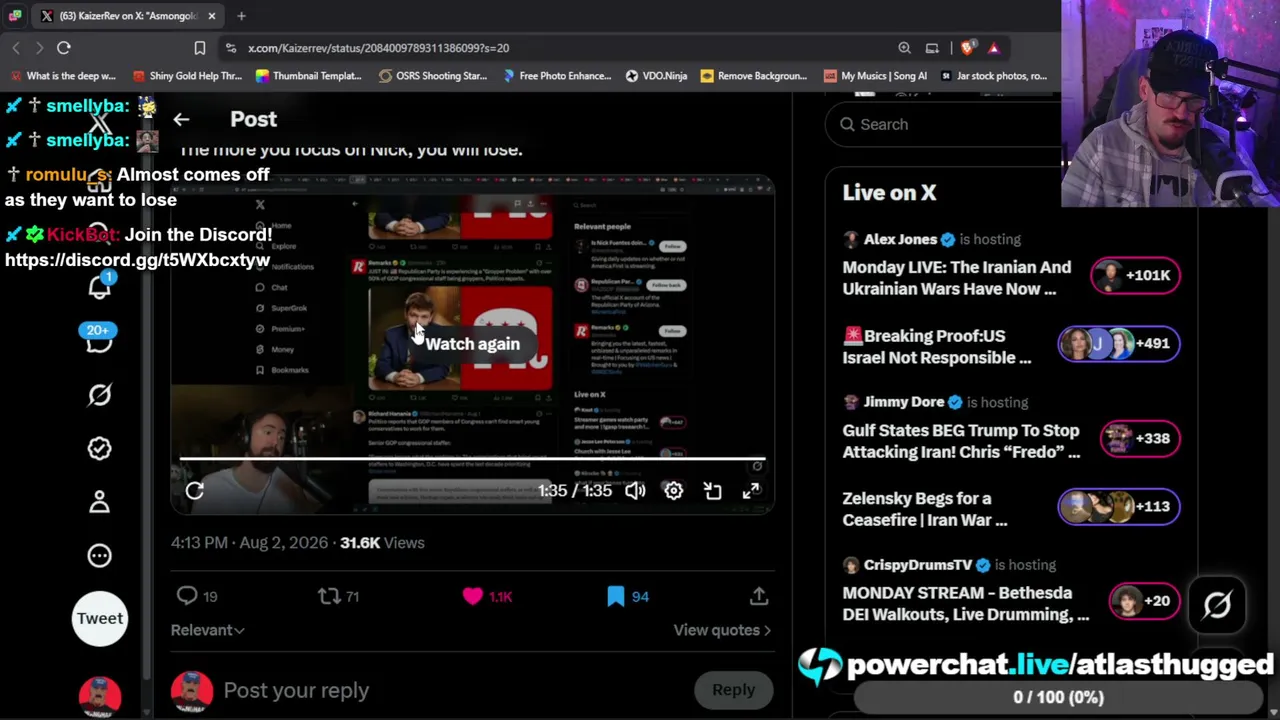1280x720 pixels.
Task: Open Breaking Proof US Israel broadcast
Action: [x=936, y=347]
